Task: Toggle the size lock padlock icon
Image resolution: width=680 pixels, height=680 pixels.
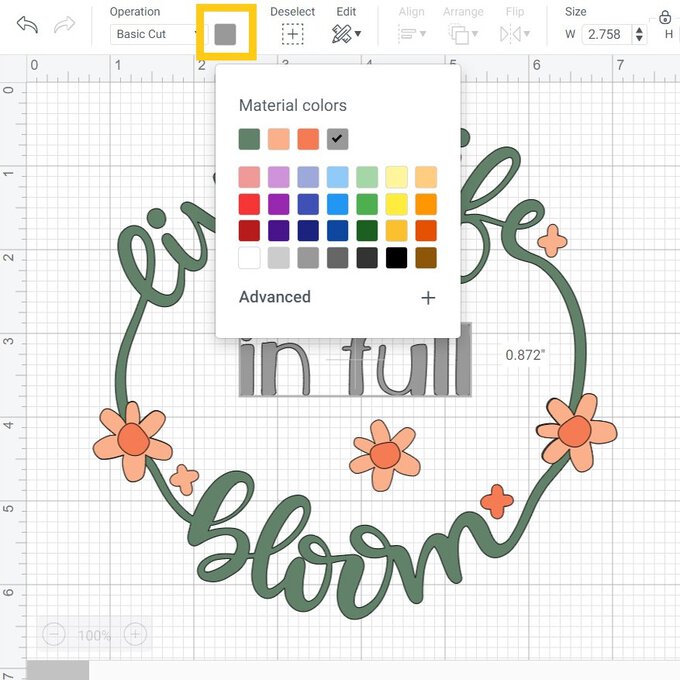Action: click(666, 17)
